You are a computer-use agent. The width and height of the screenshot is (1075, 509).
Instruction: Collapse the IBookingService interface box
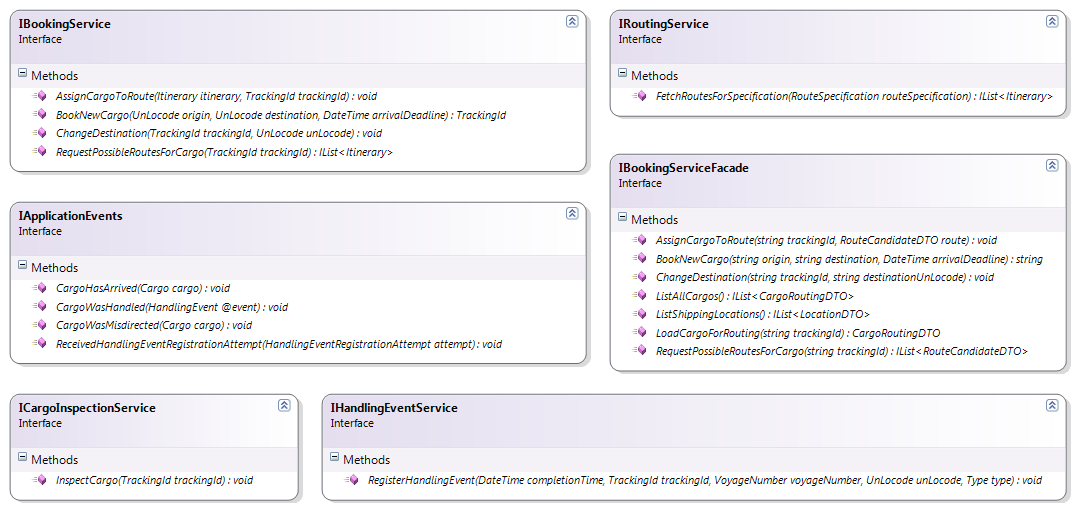(571, 21)
